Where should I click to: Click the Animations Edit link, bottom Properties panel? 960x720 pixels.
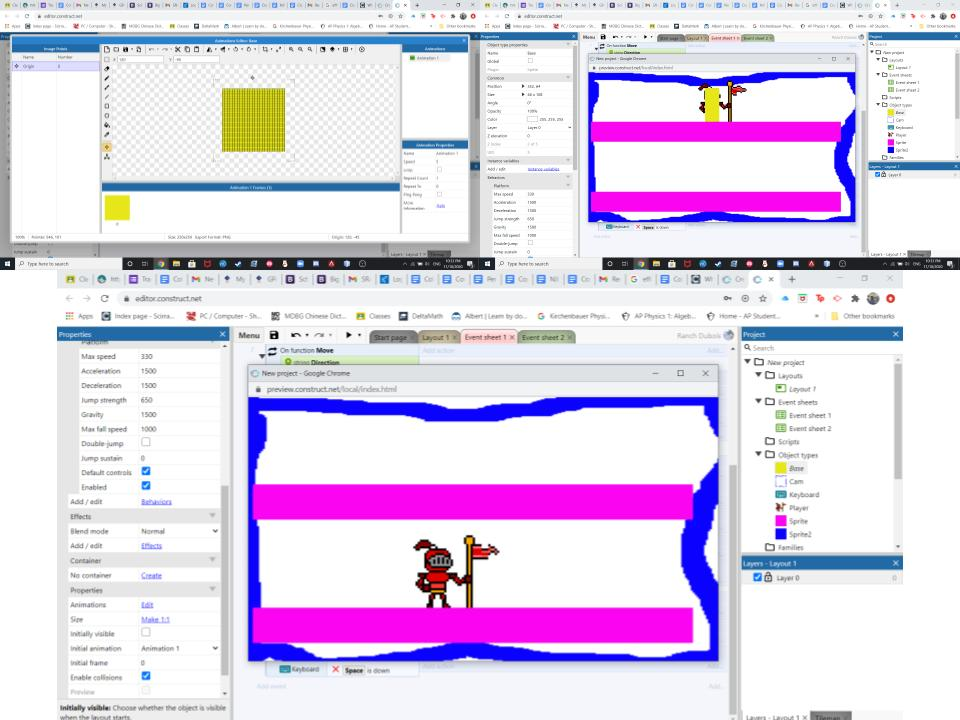tap(147, 604)
